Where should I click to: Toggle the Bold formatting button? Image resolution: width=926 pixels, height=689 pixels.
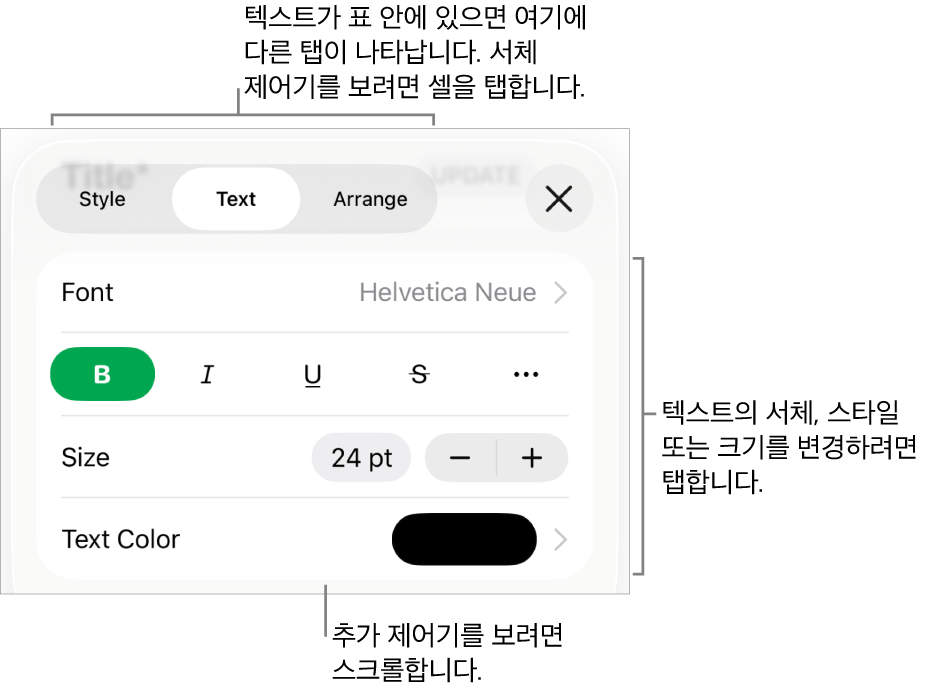click(x=103, y=374)
